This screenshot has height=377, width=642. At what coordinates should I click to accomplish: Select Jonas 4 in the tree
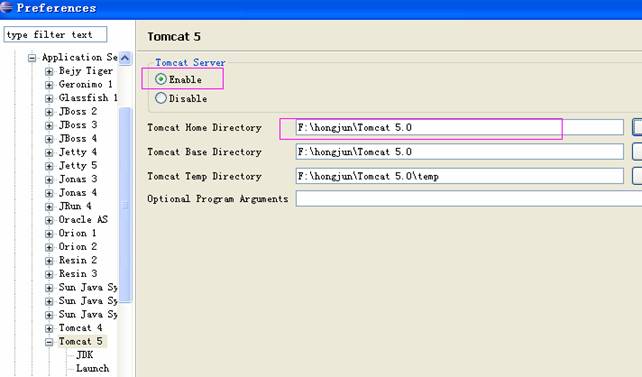78,192
